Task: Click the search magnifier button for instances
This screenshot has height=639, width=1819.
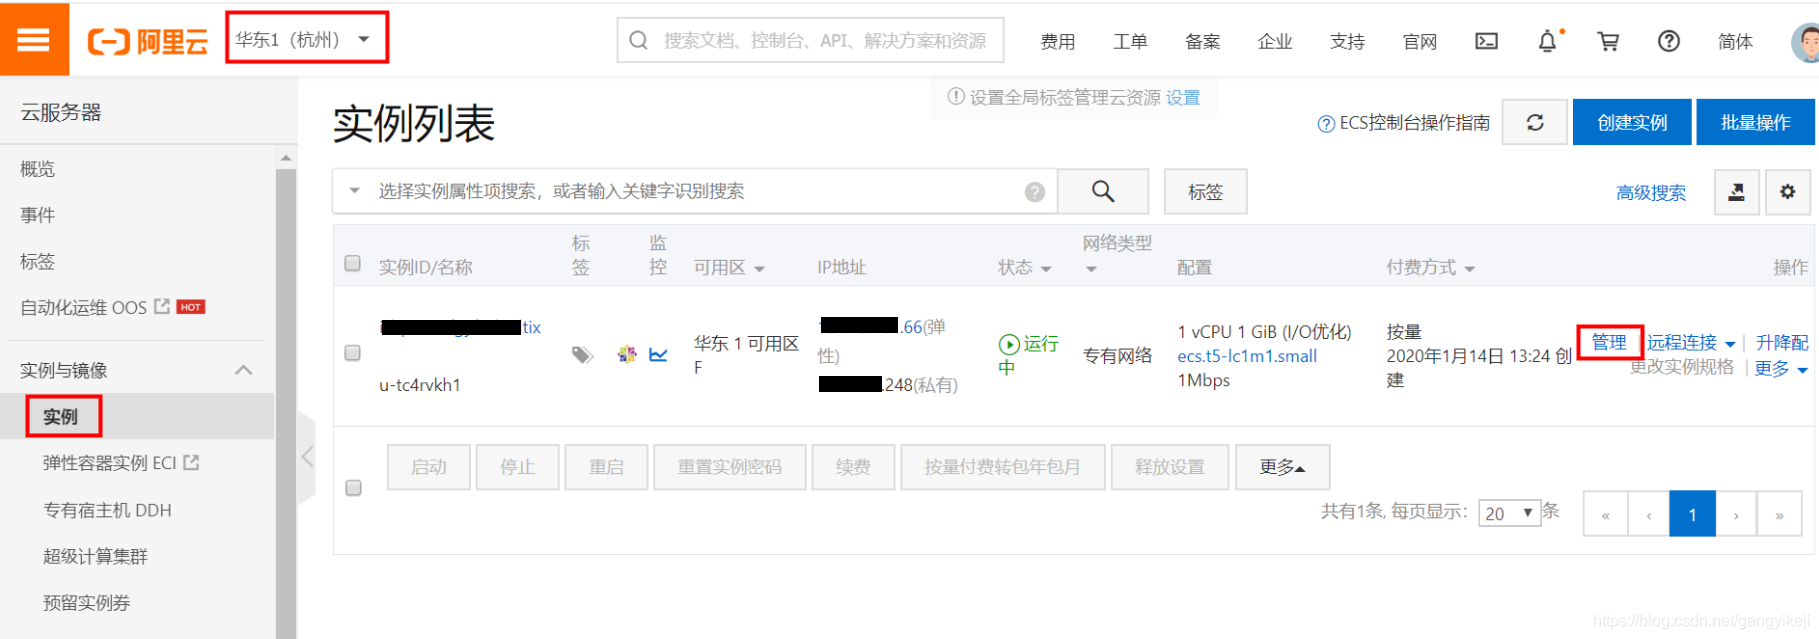Action: (x=1103, y=191)
